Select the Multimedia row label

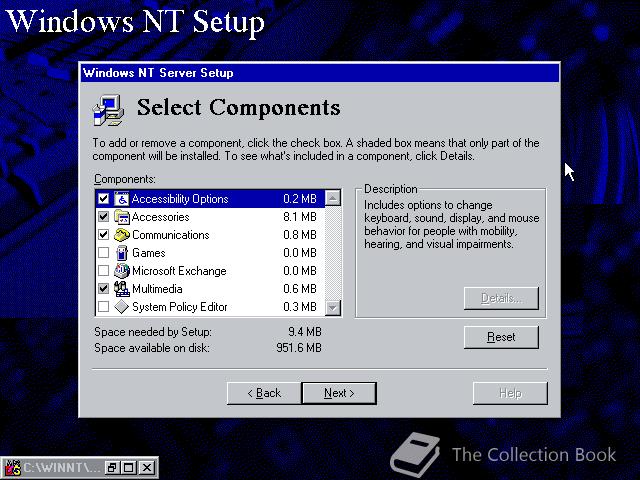[x=157, y=289]
